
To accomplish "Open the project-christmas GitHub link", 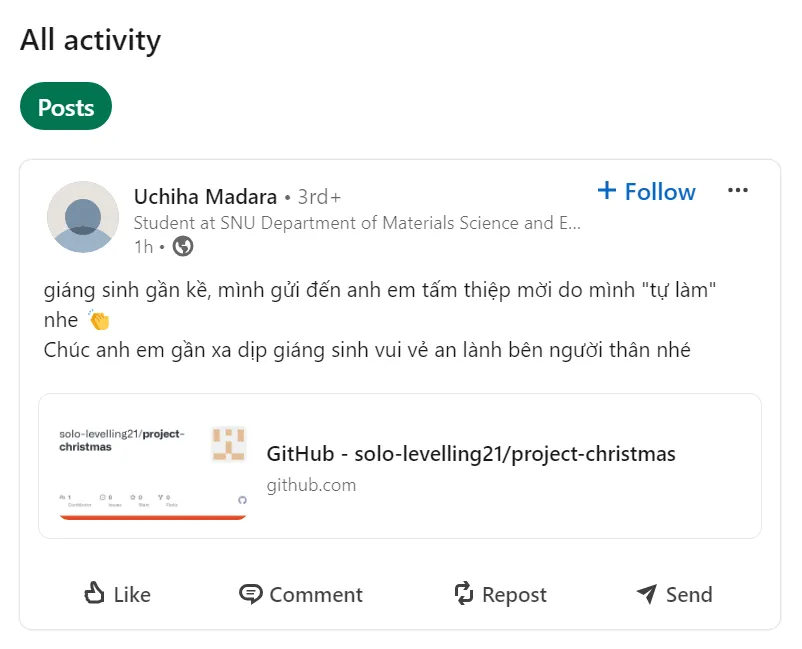I will coord(471,453).
